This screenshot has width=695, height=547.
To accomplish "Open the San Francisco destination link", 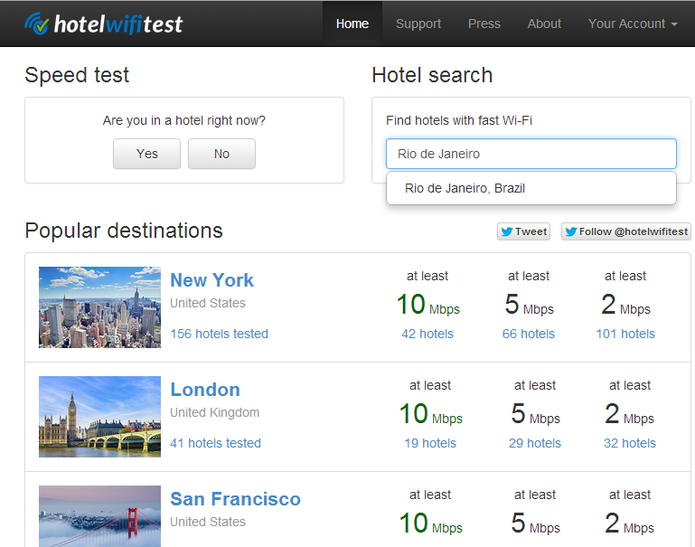I will (235, 499).
